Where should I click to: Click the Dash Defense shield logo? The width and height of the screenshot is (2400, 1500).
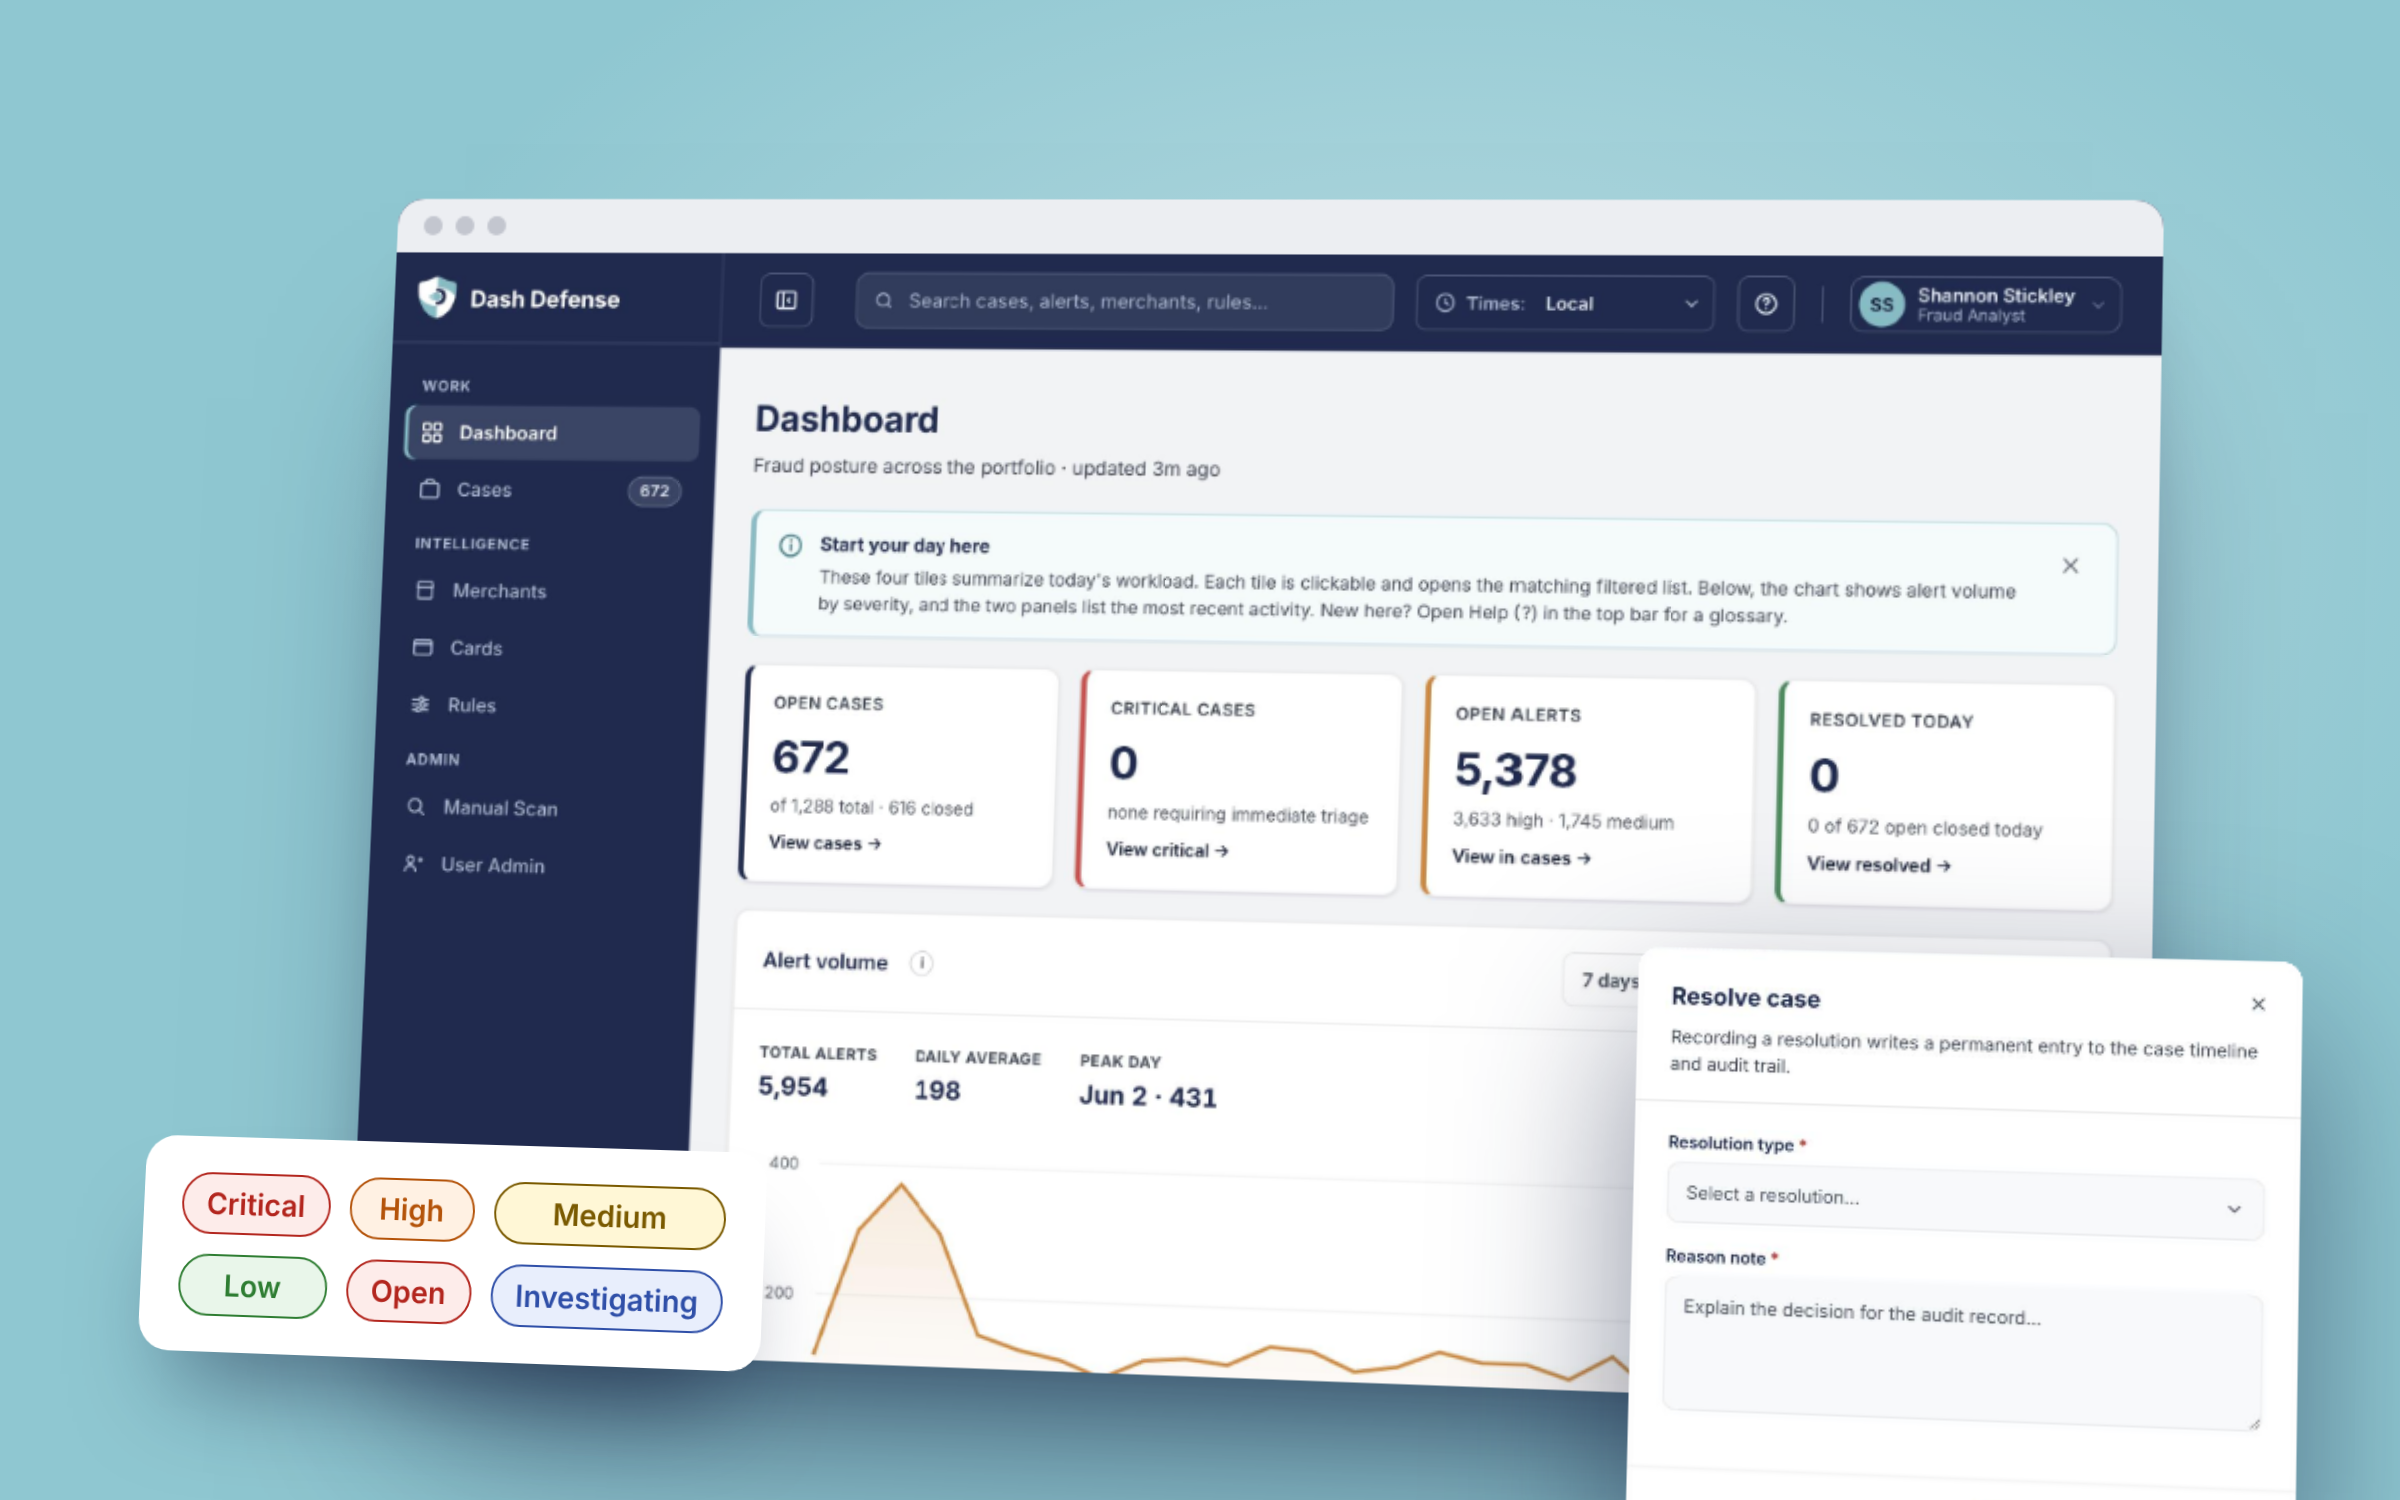tap(437, 297)
